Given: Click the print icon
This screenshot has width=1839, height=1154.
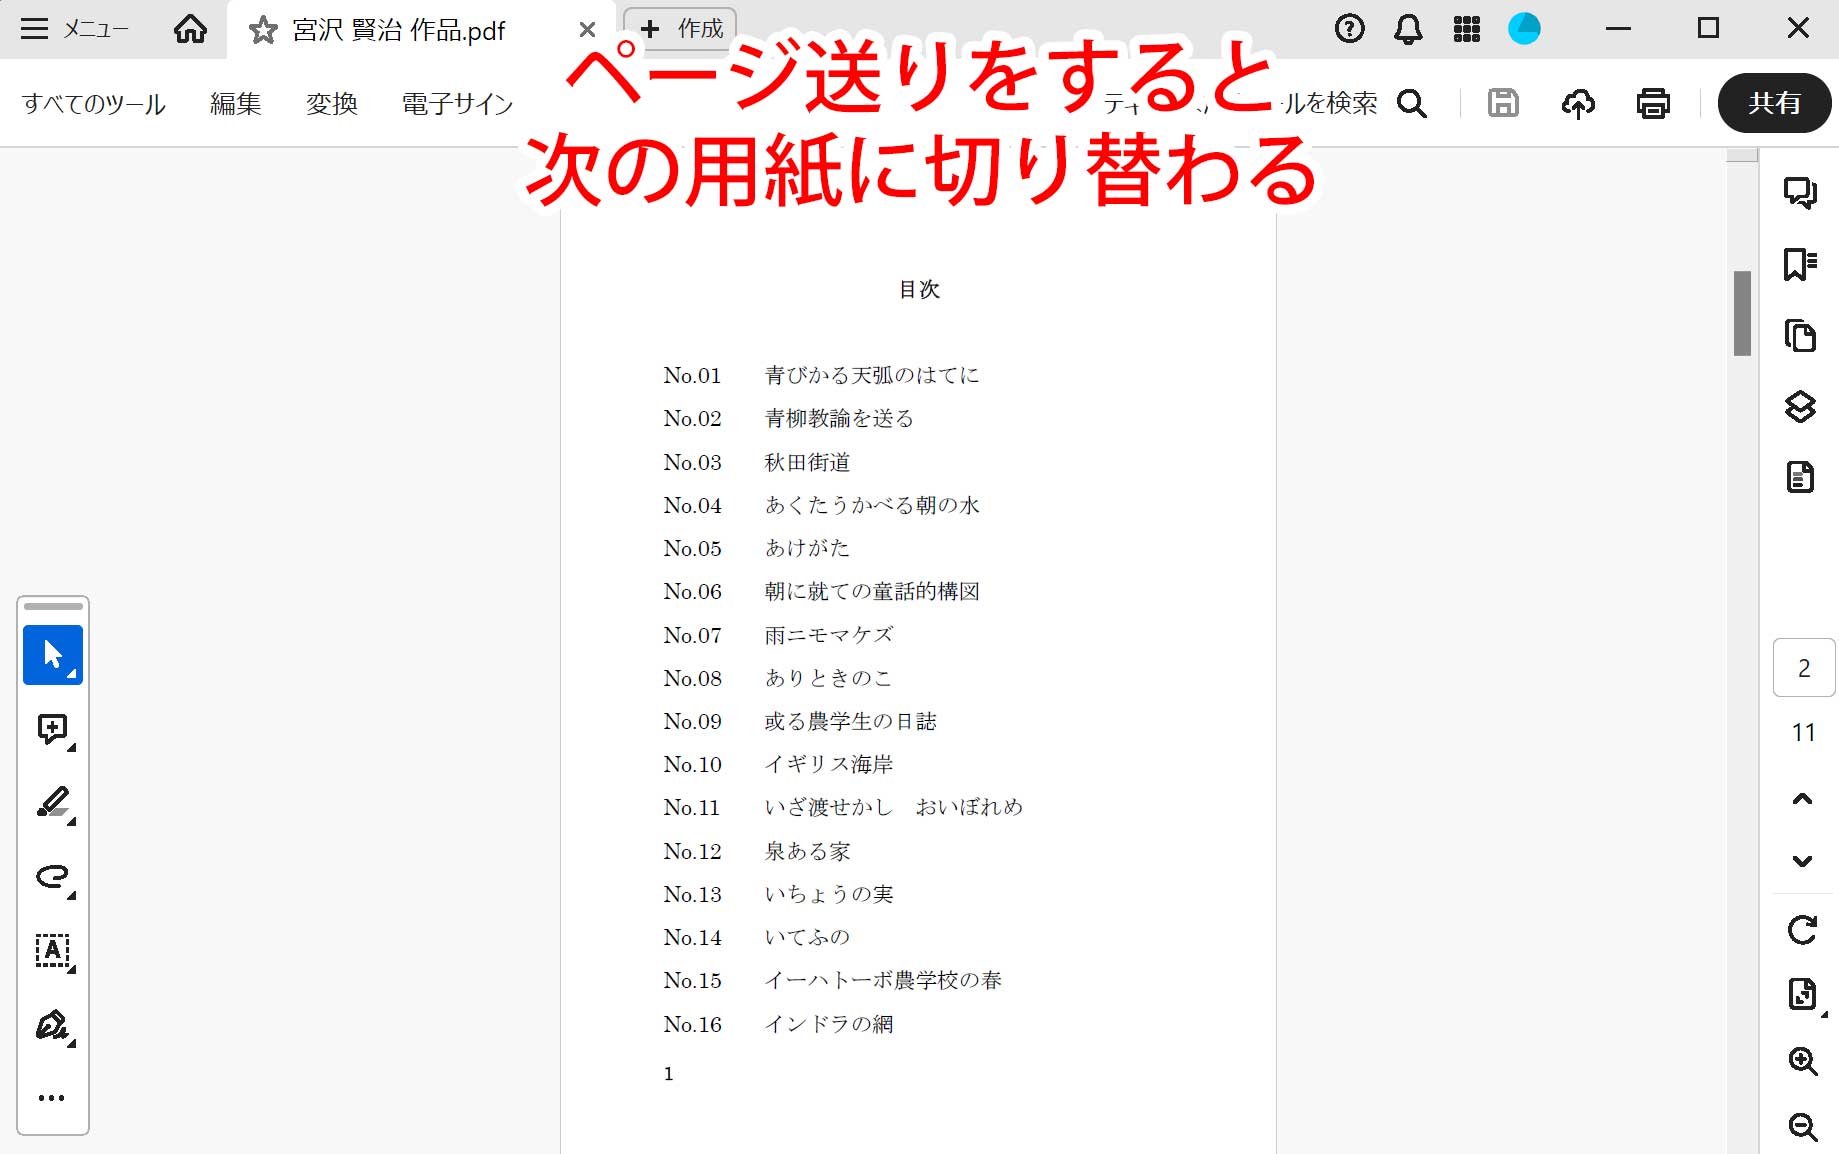Looking at the screenshot, I should point(1653,103).
